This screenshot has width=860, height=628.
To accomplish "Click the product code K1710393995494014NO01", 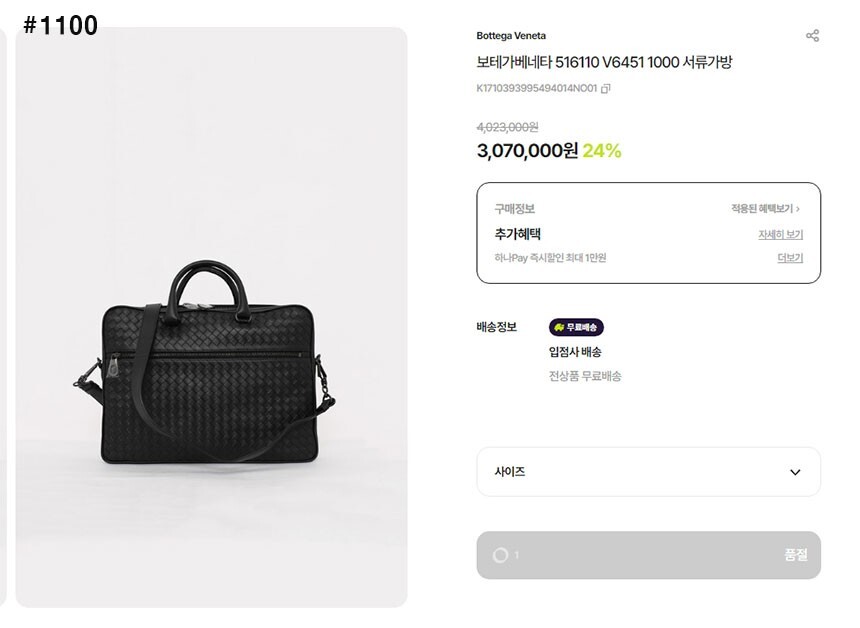I will click(x=536, y=88).
